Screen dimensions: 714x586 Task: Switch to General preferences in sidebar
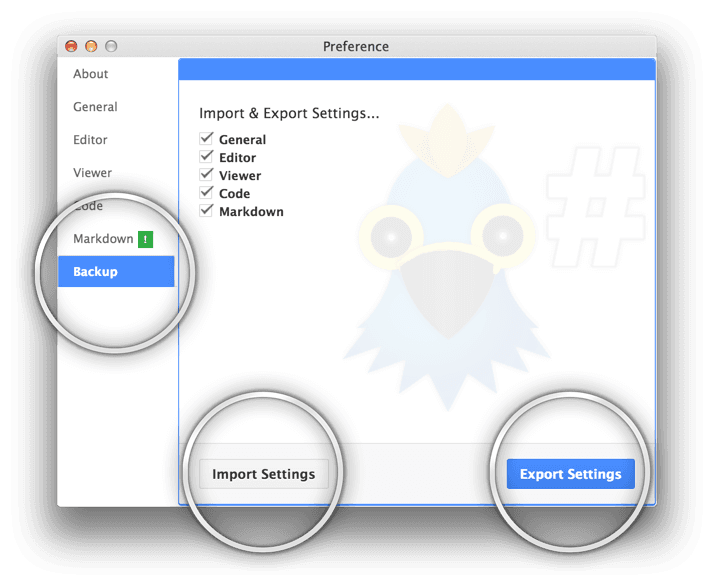pyautogui.click(x=96, y=107)
